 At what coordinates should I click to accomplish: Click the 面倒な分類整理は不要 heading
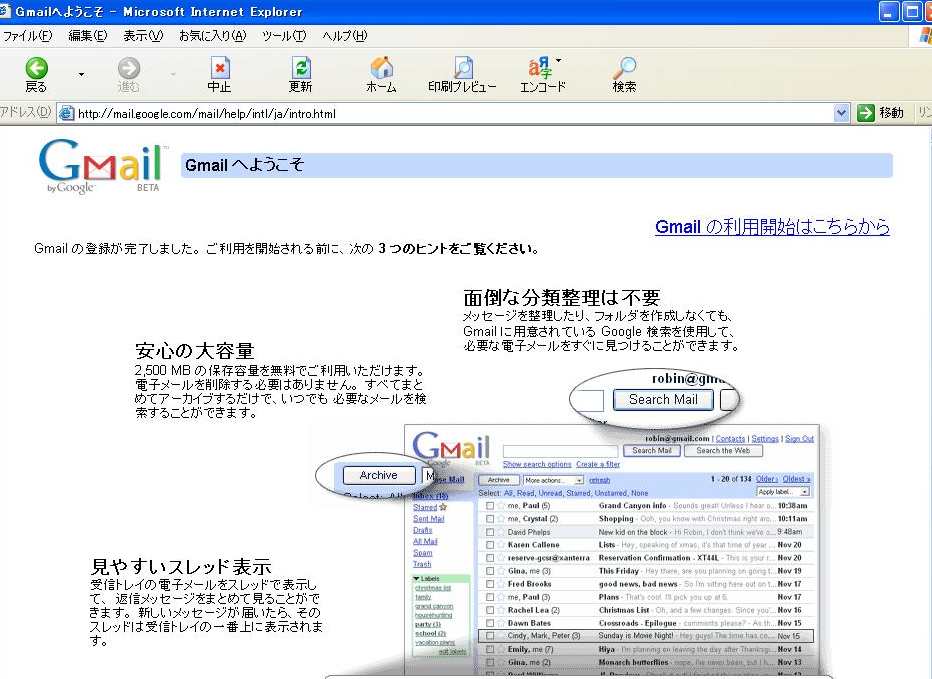pos(562,297)
